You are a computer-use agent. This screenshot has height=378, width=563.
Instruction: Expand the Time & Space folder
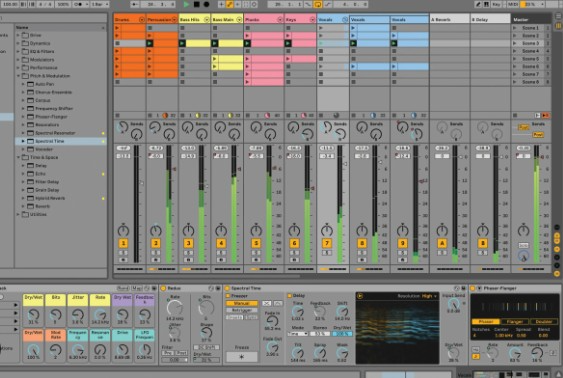pos(18,157)
